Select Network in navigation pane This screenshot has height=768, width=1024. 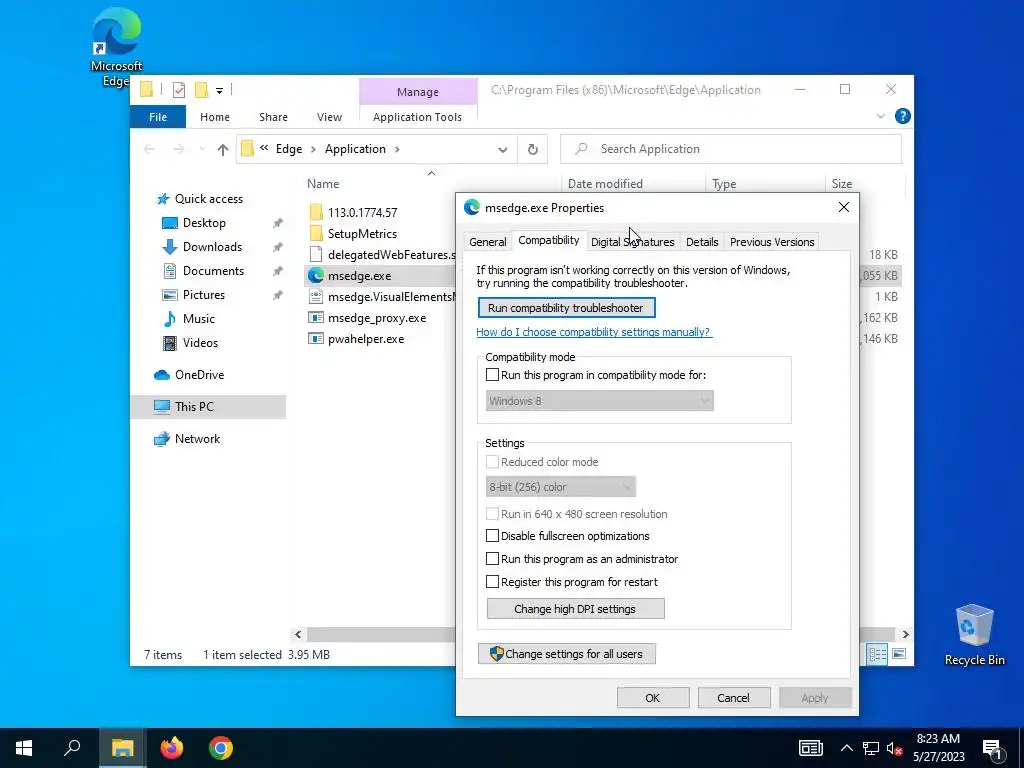[197, 439]
